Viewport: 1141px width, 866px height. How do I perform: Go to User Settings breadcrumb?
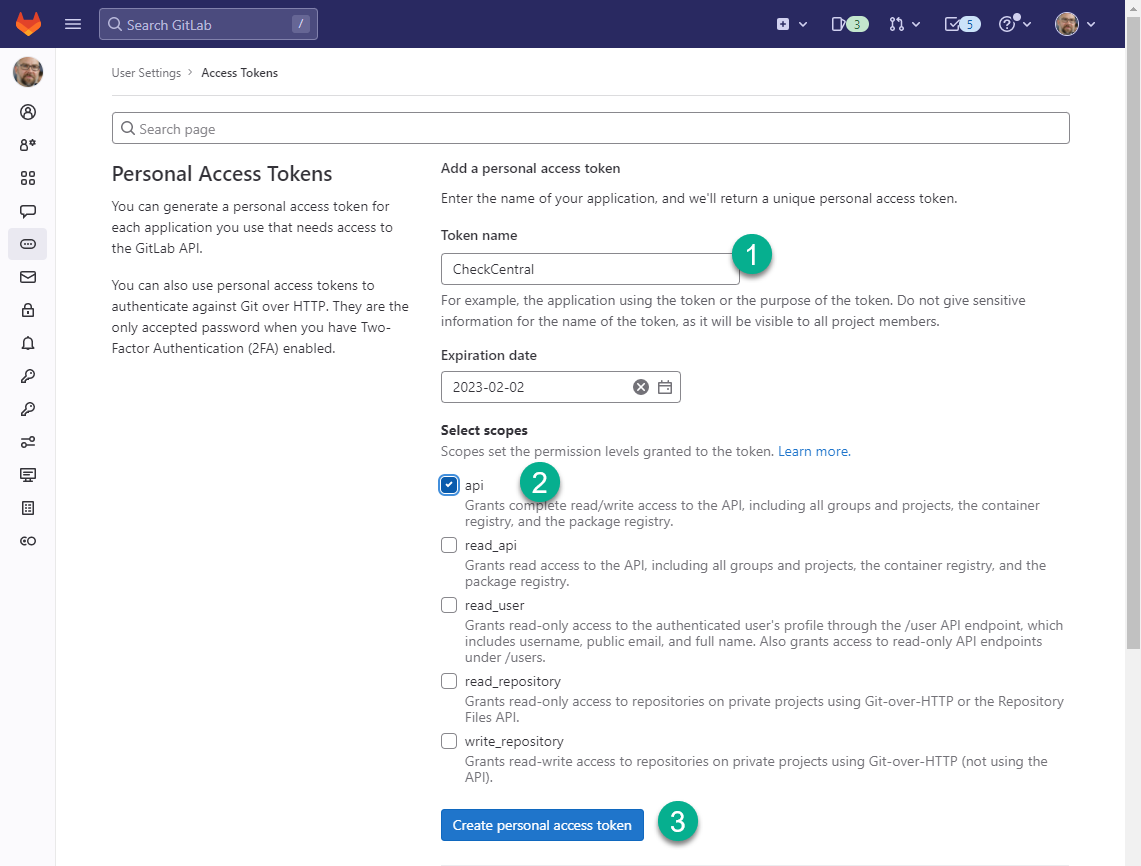pyautogui.click(x=146, y=73)
